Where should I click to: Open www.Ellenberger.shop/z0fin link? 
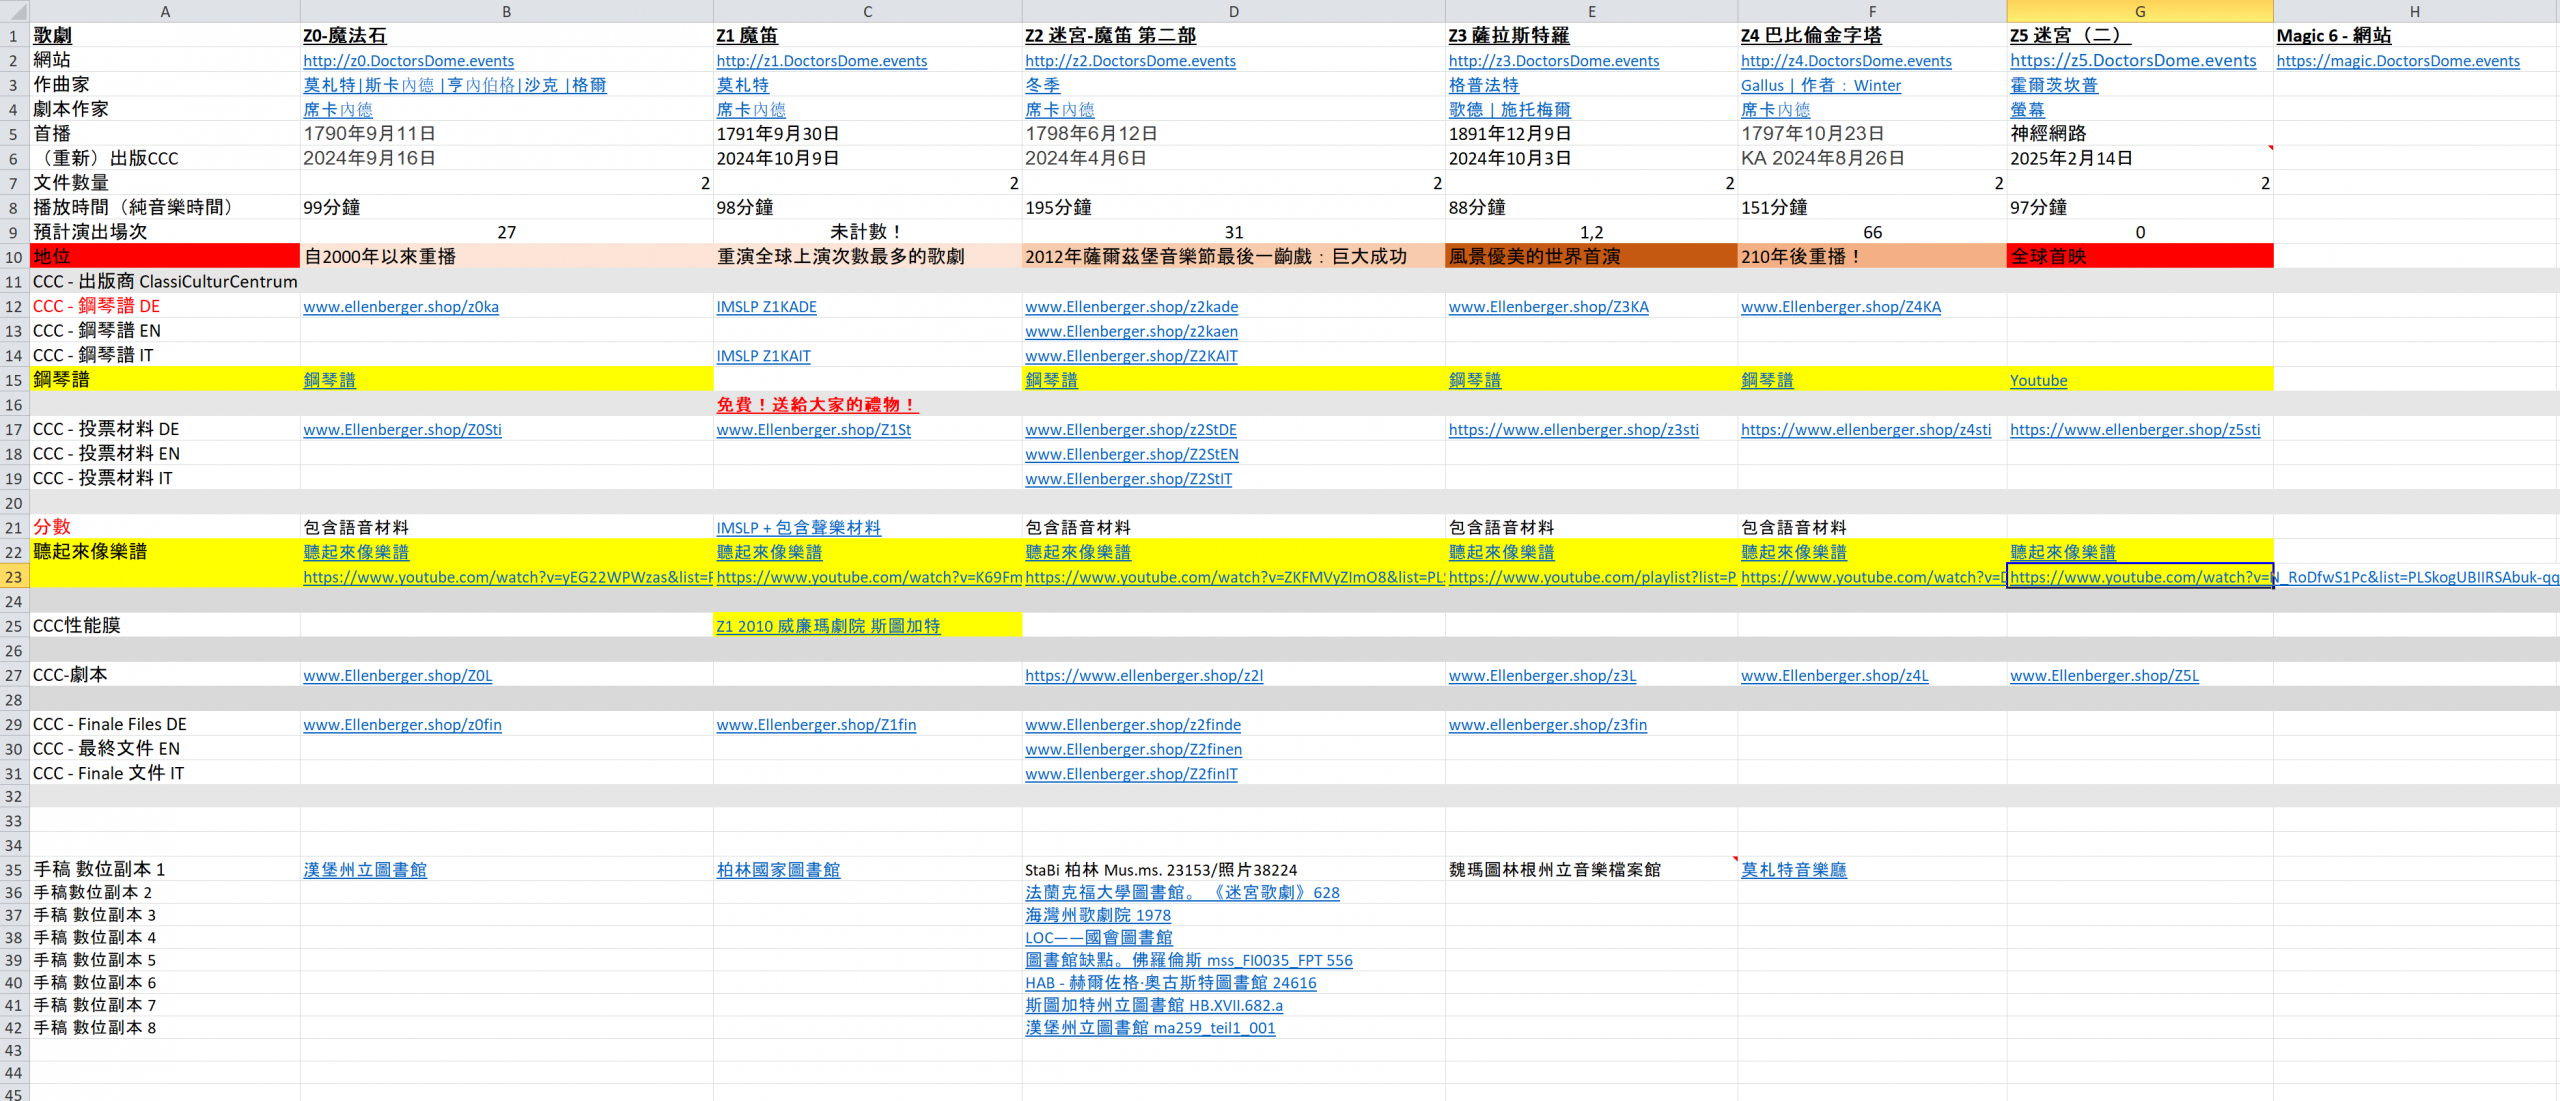[x=402, y=725]
